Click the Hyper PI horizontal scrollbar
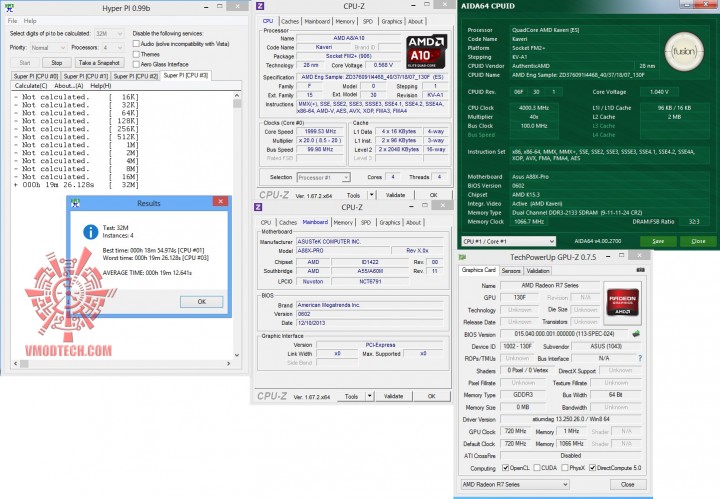 (123, 363)
